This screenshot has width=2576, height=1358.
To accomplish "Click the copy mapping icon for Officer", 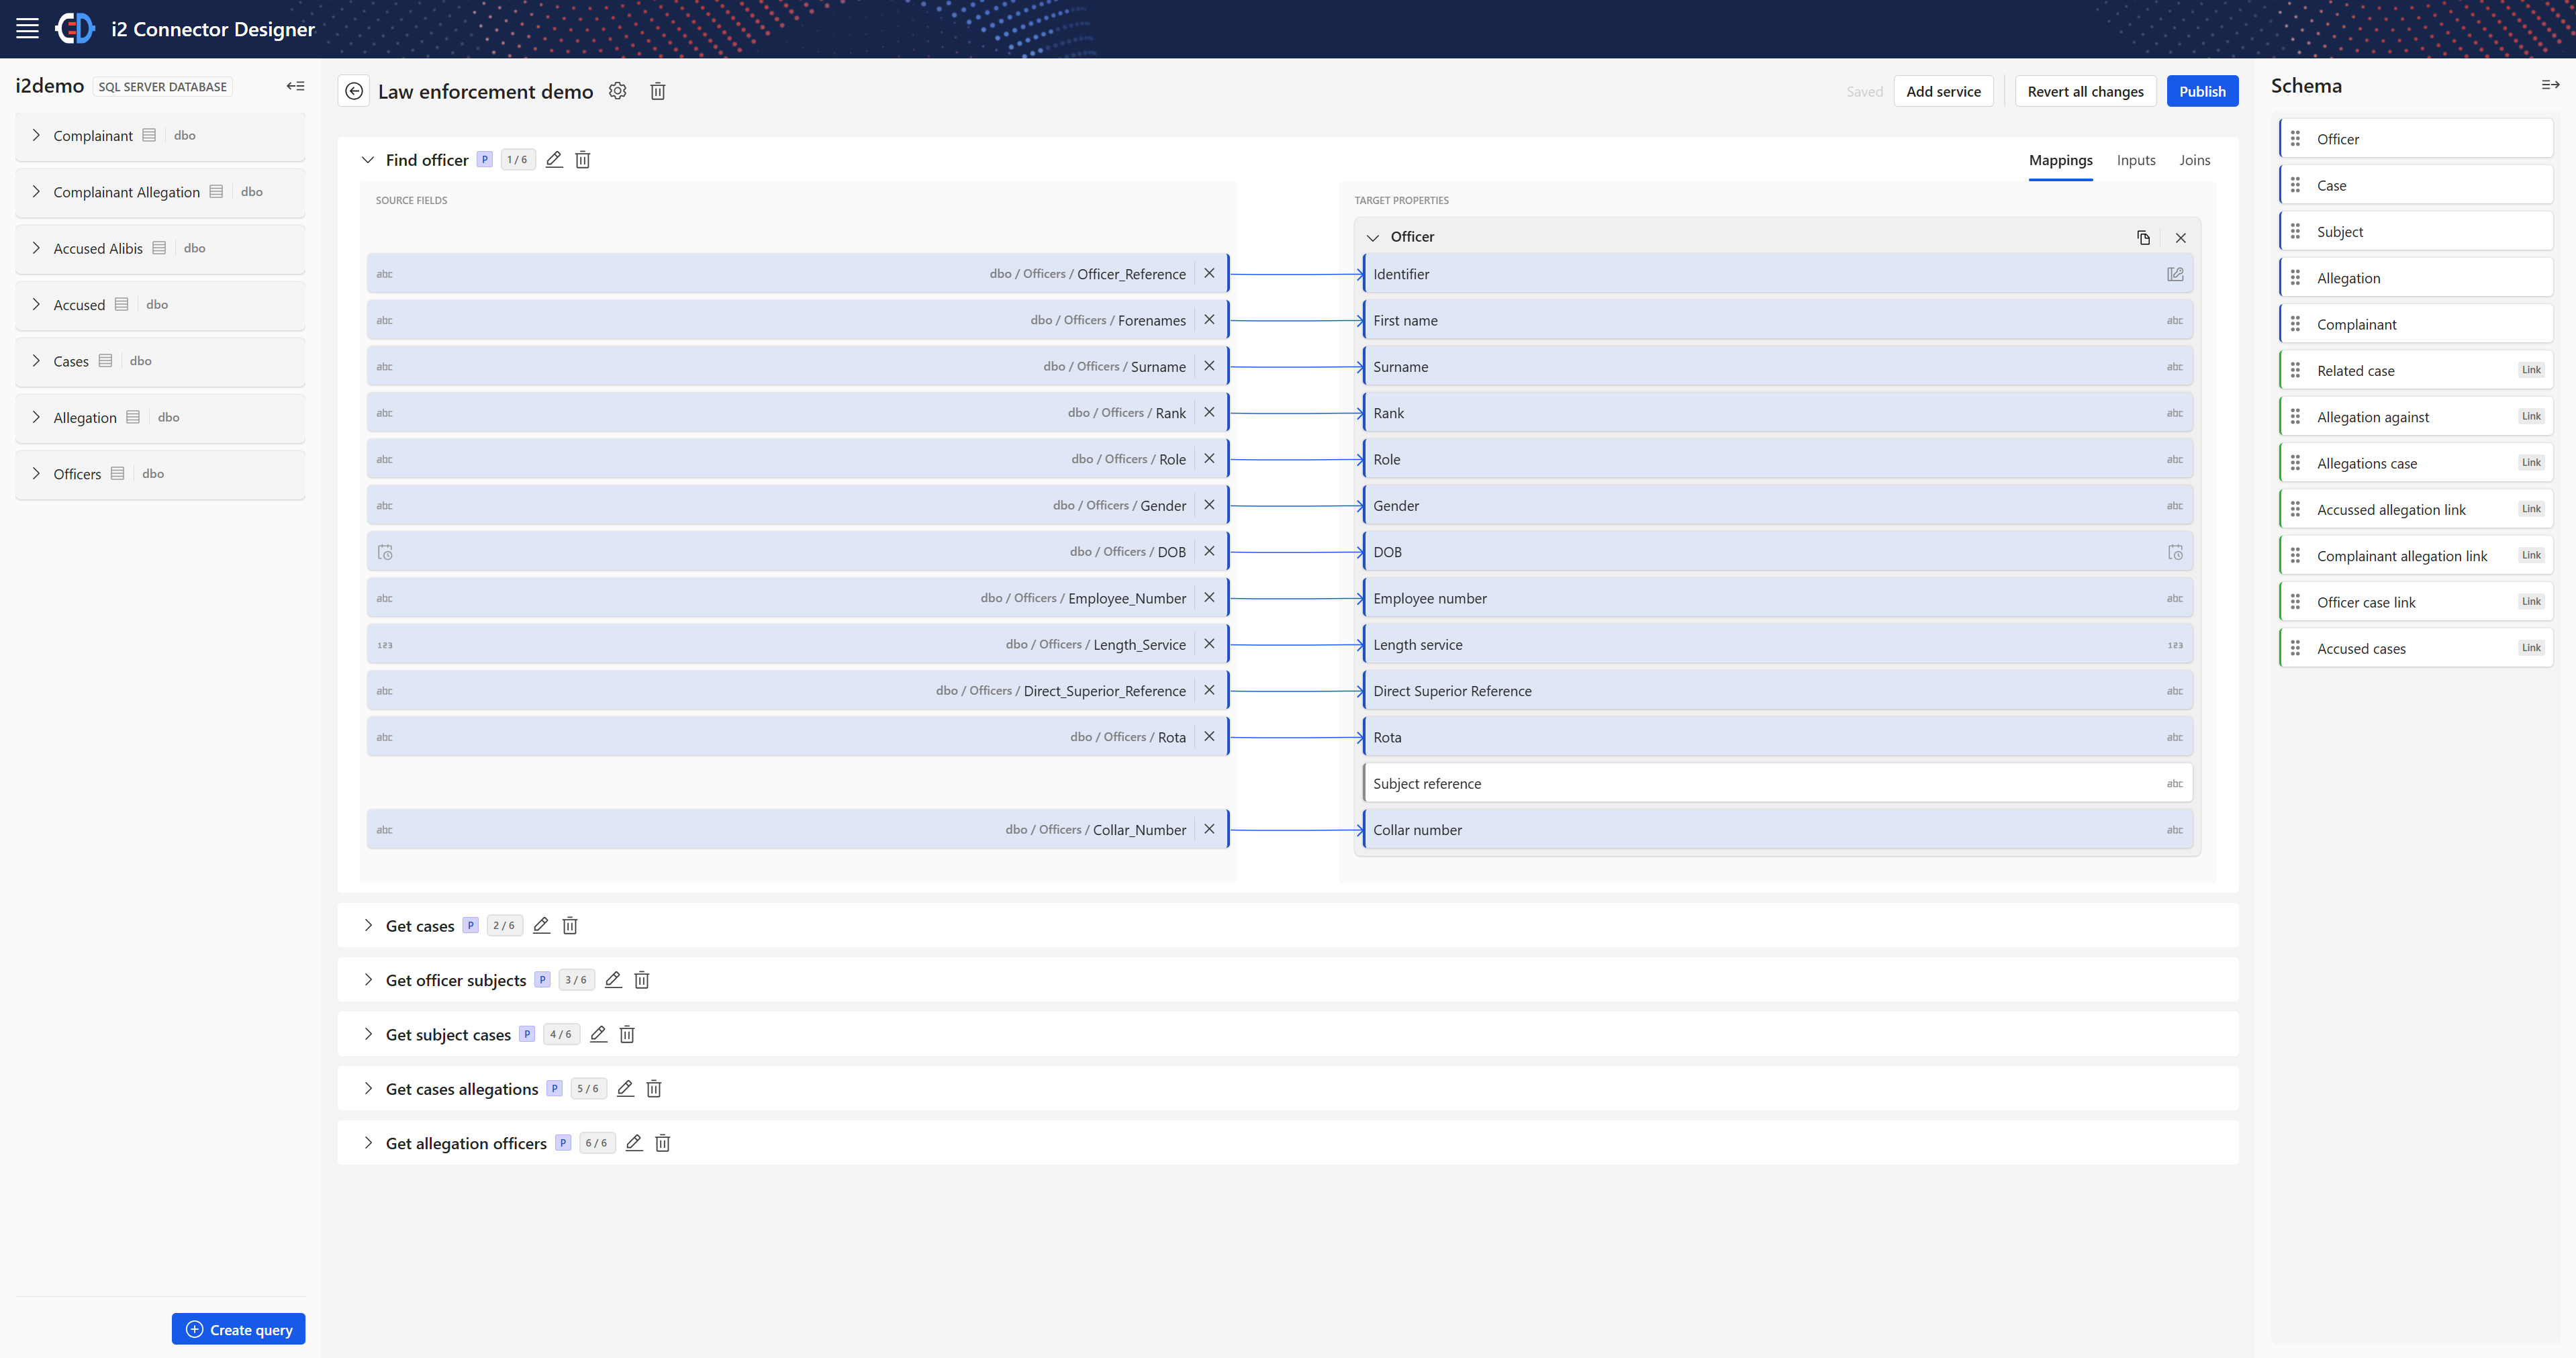I will 2143,237.
